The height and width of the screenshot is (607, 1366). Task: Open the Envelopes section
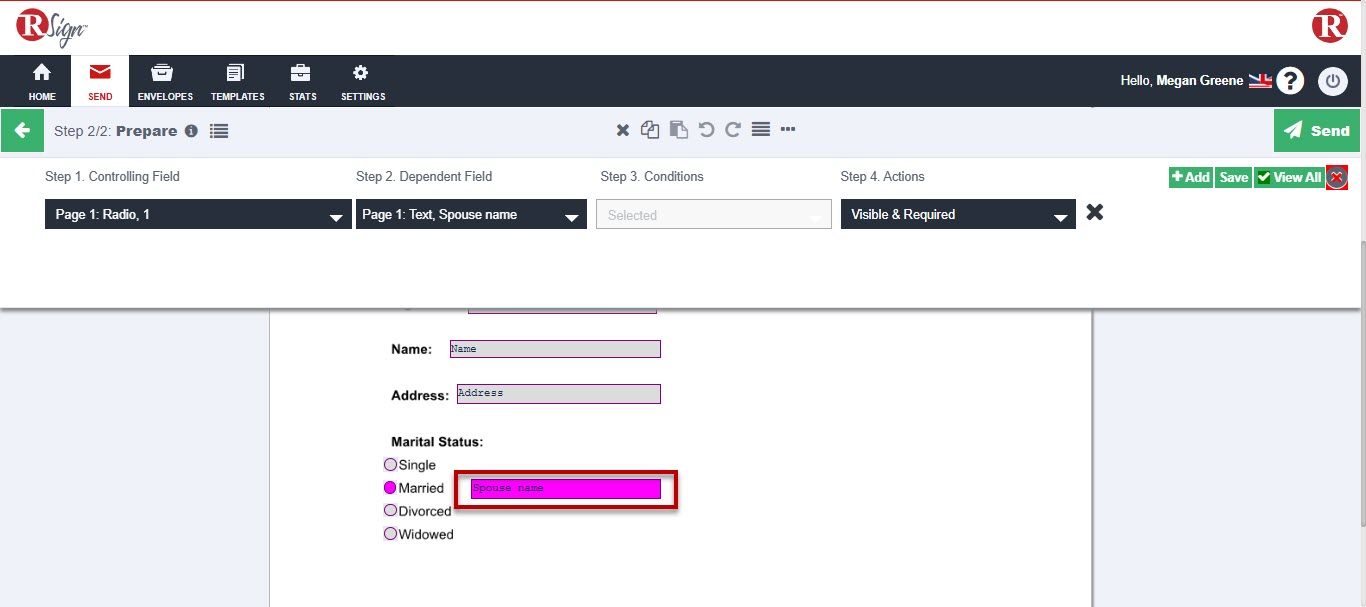(x=164, y=80)
